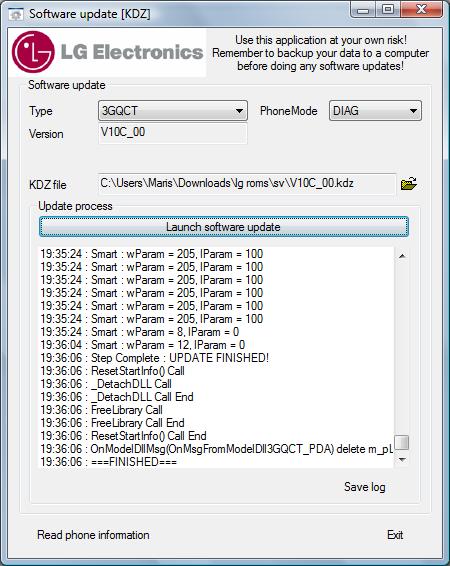
Task: Open the PhoneMode dropdown showing DIAG
Action: tap(375, 110)
